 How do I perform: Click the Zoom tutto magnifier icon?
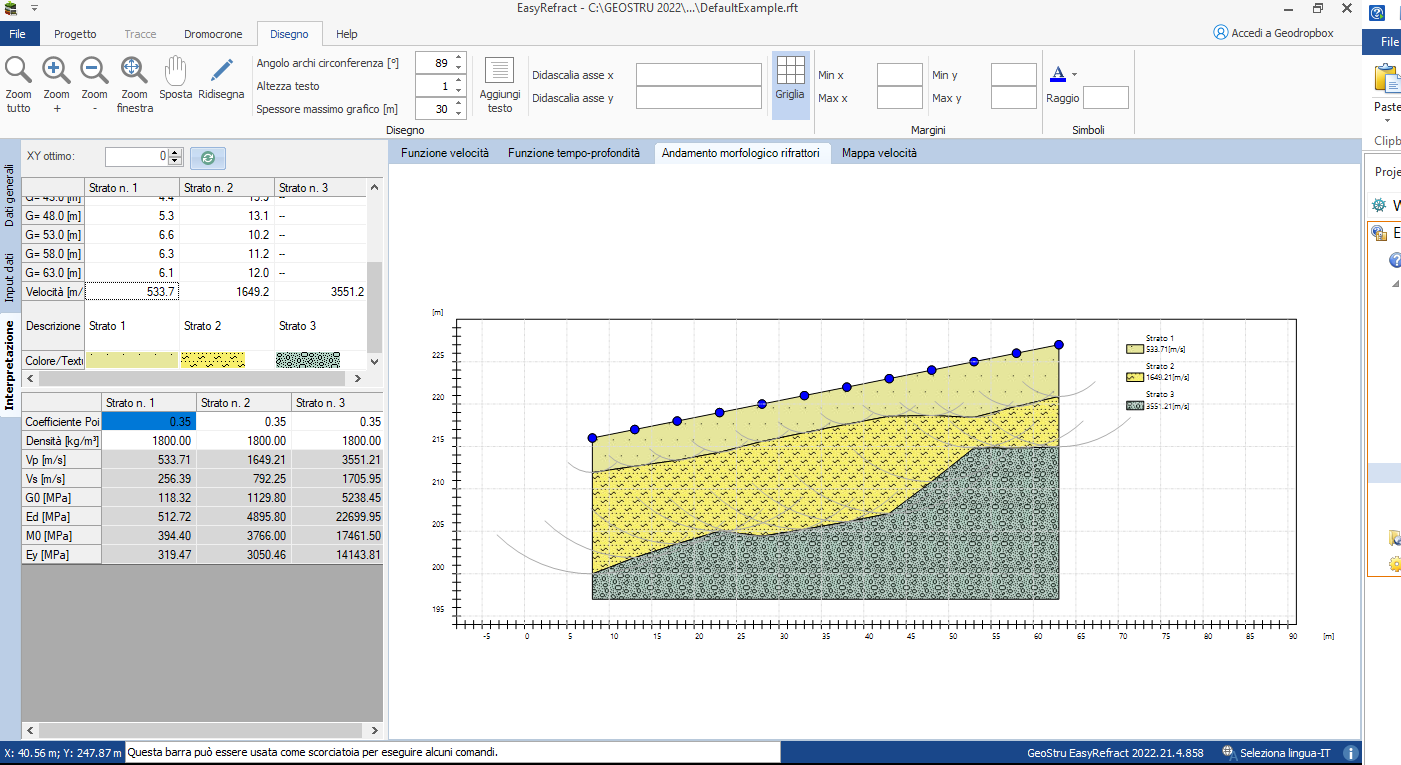18,70
